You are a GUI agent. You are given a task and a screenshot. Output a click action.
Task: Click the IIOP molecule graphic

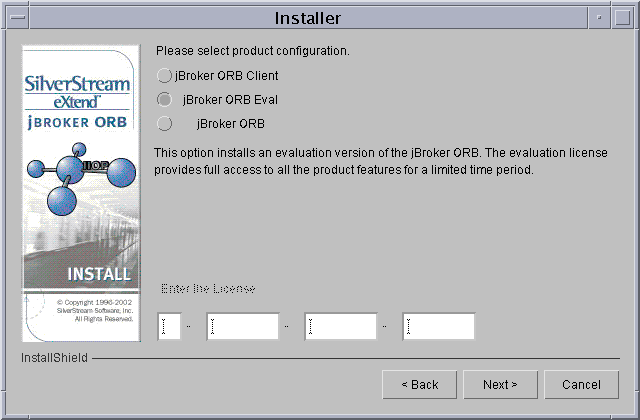coord(81,178)
